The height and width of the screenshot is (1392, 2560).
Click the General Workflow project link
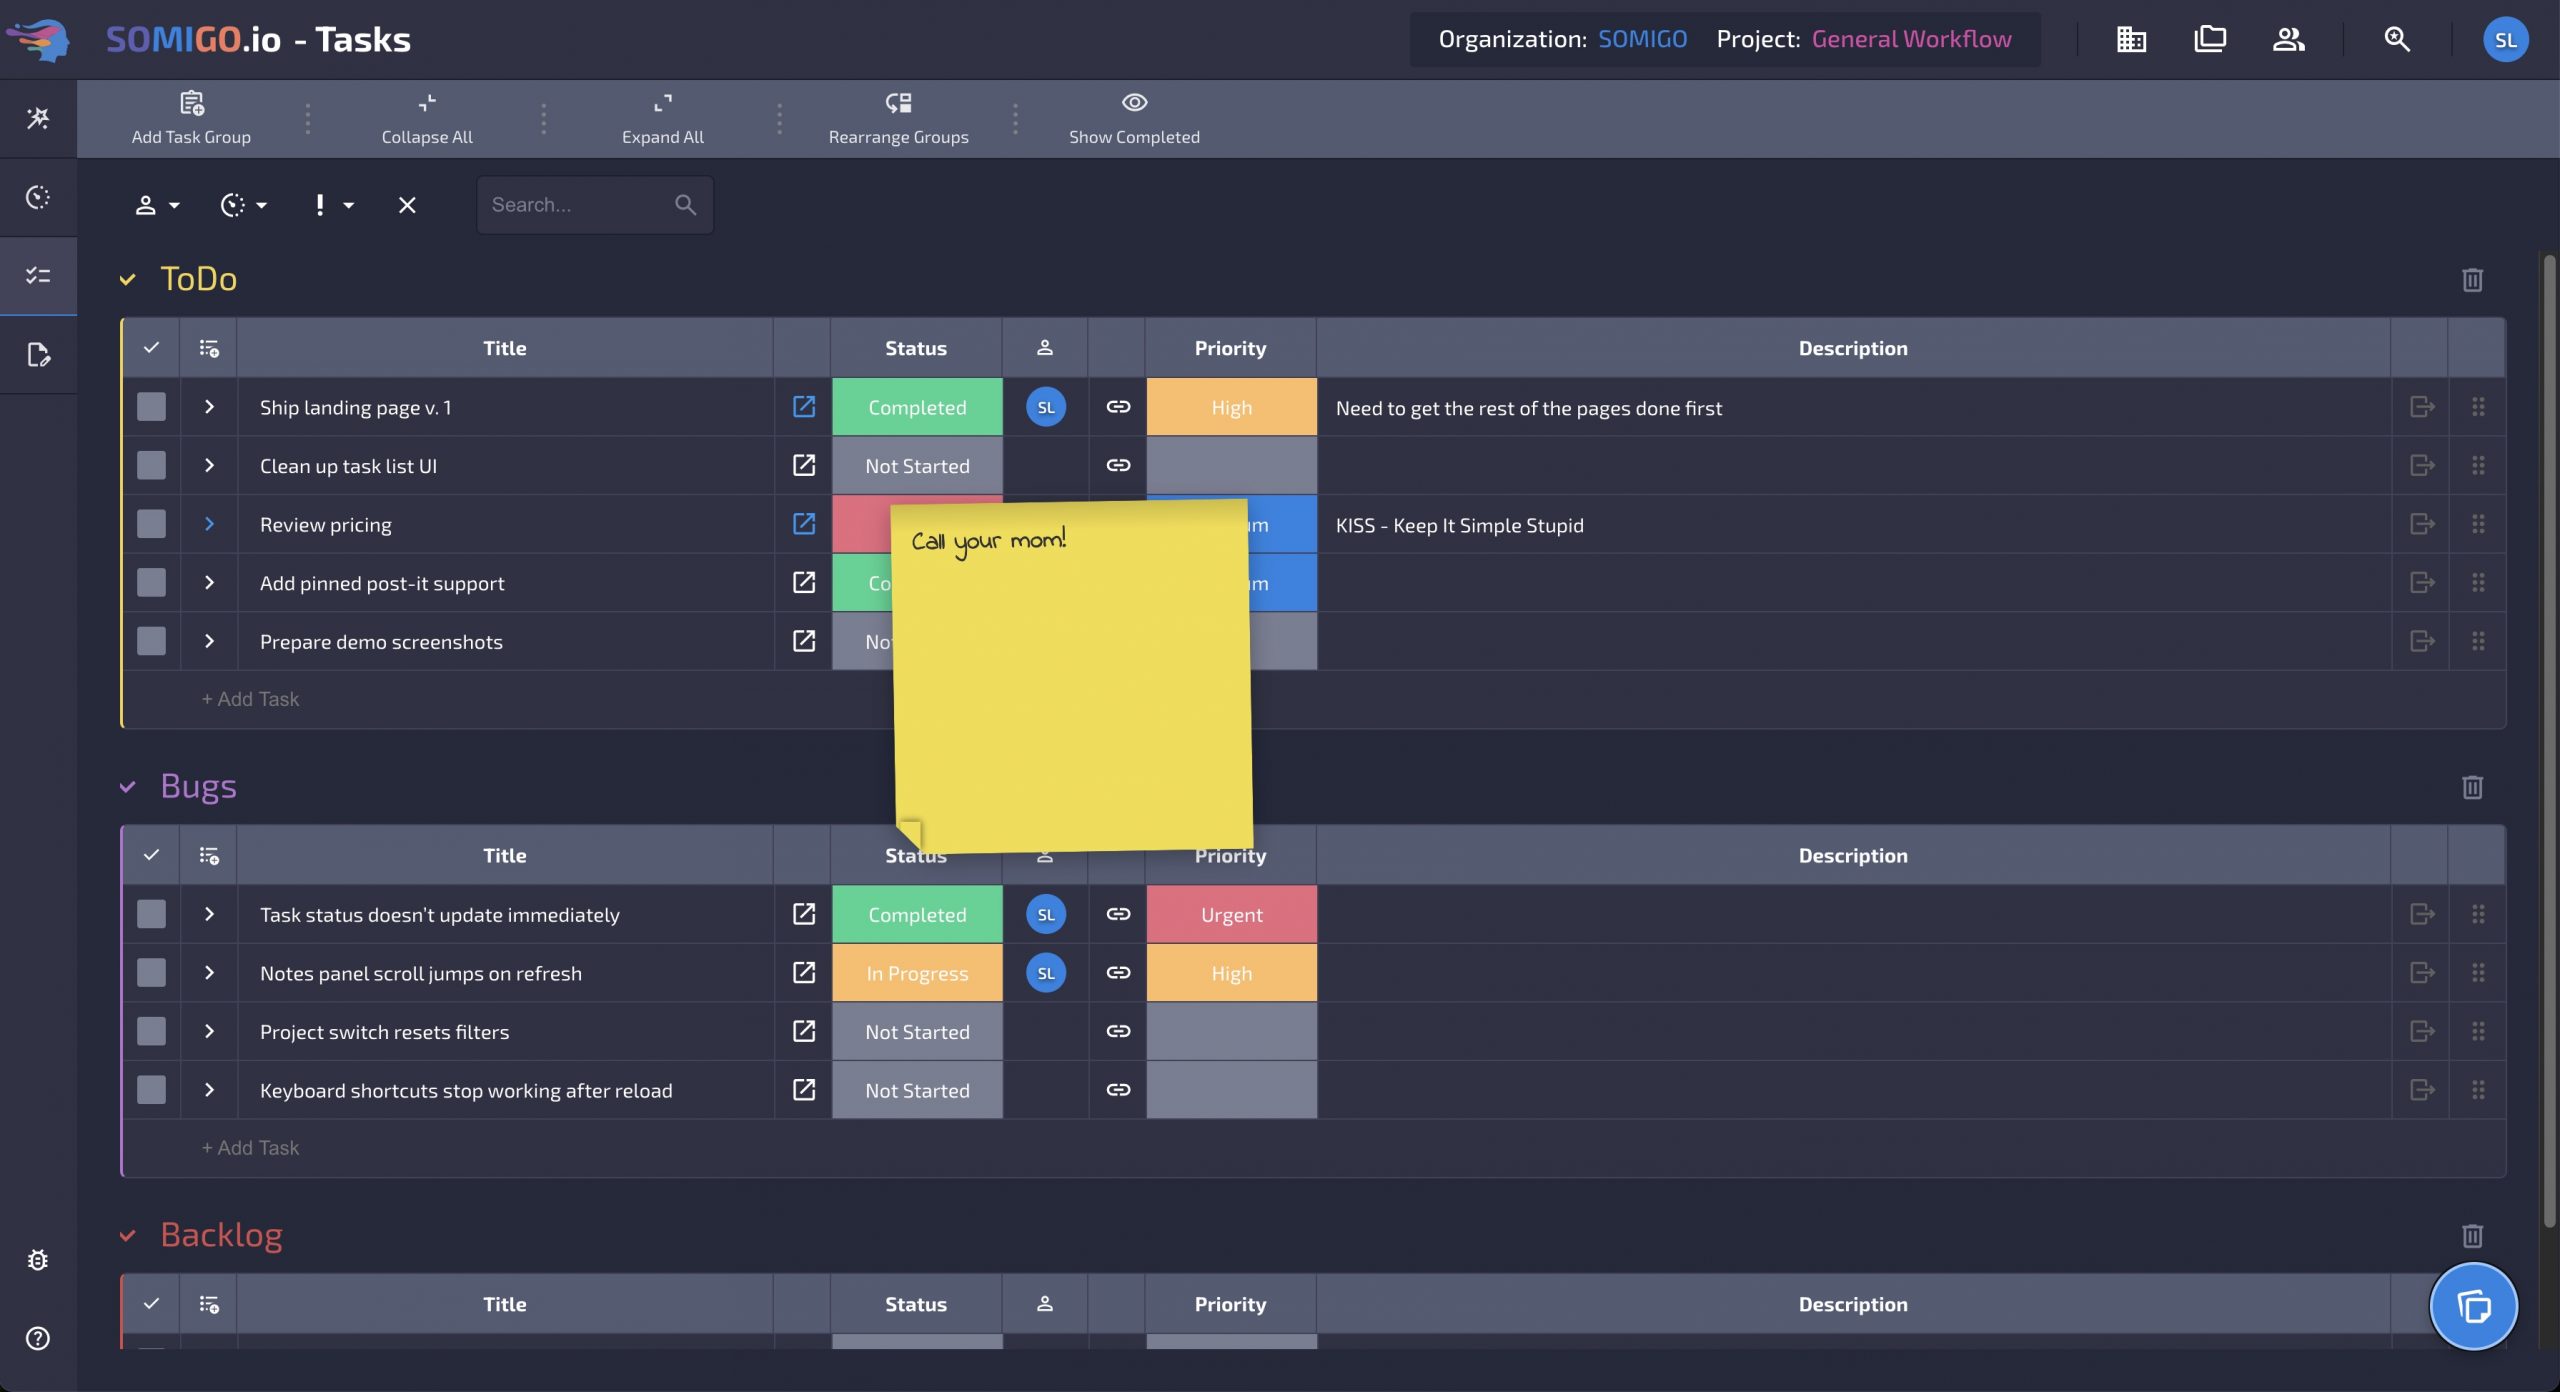[x=1911, y=40]
